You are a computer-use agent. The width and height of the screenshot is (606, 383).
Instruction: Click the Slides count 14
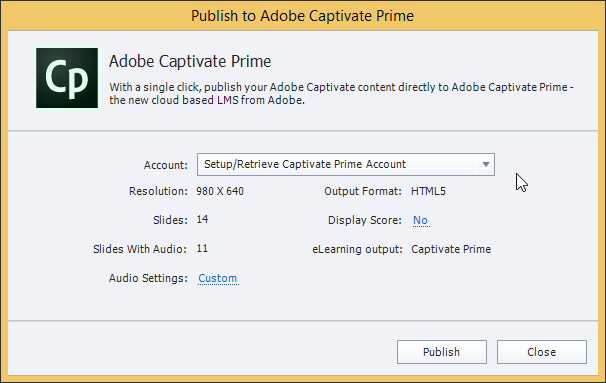202,220
